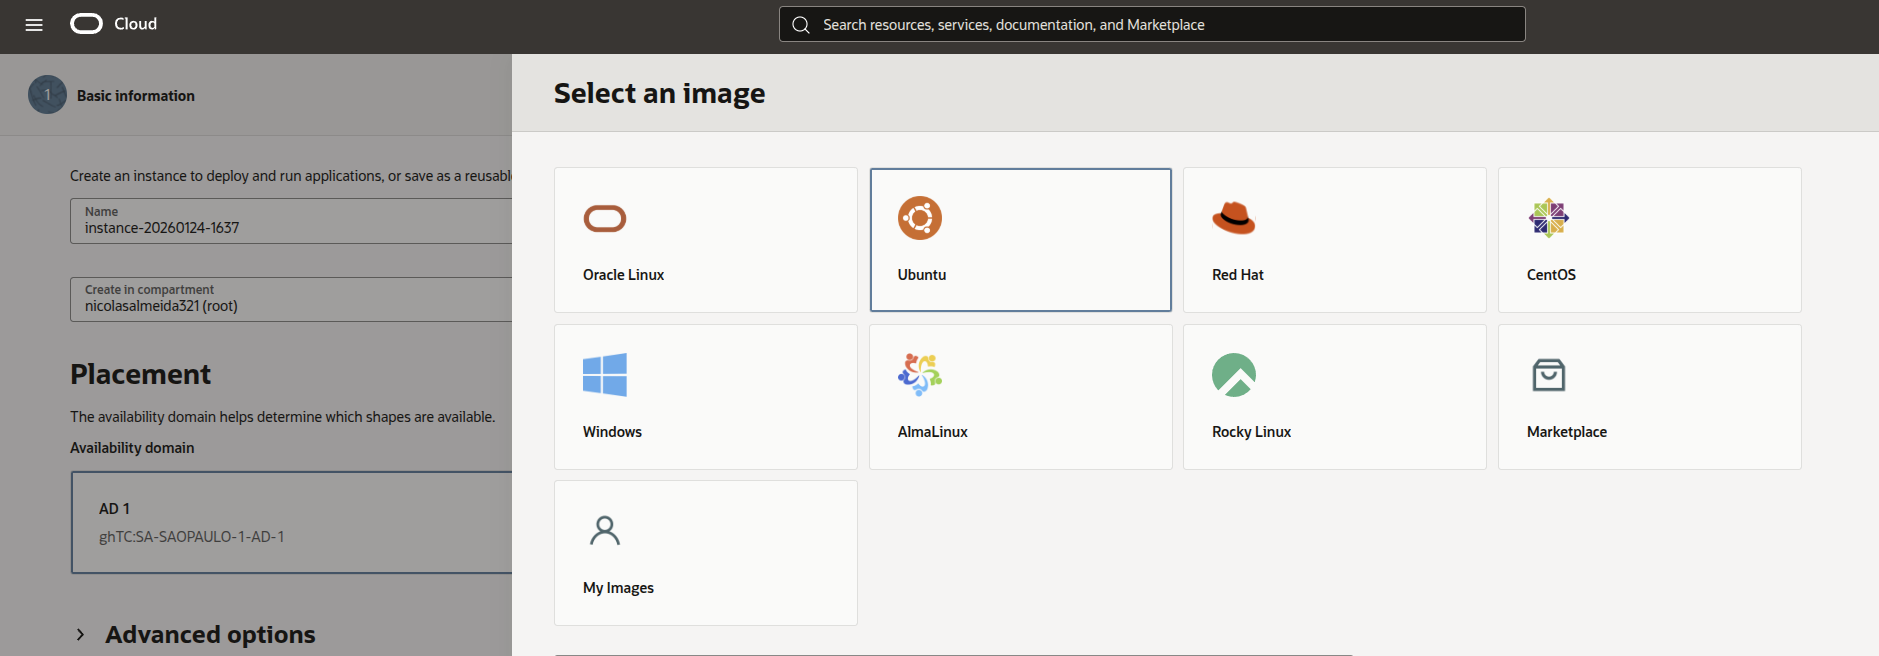The width and height of the screenshot is (1879, 656).
Task: Open the hamburger navigation menu
Action: [34, 25]
